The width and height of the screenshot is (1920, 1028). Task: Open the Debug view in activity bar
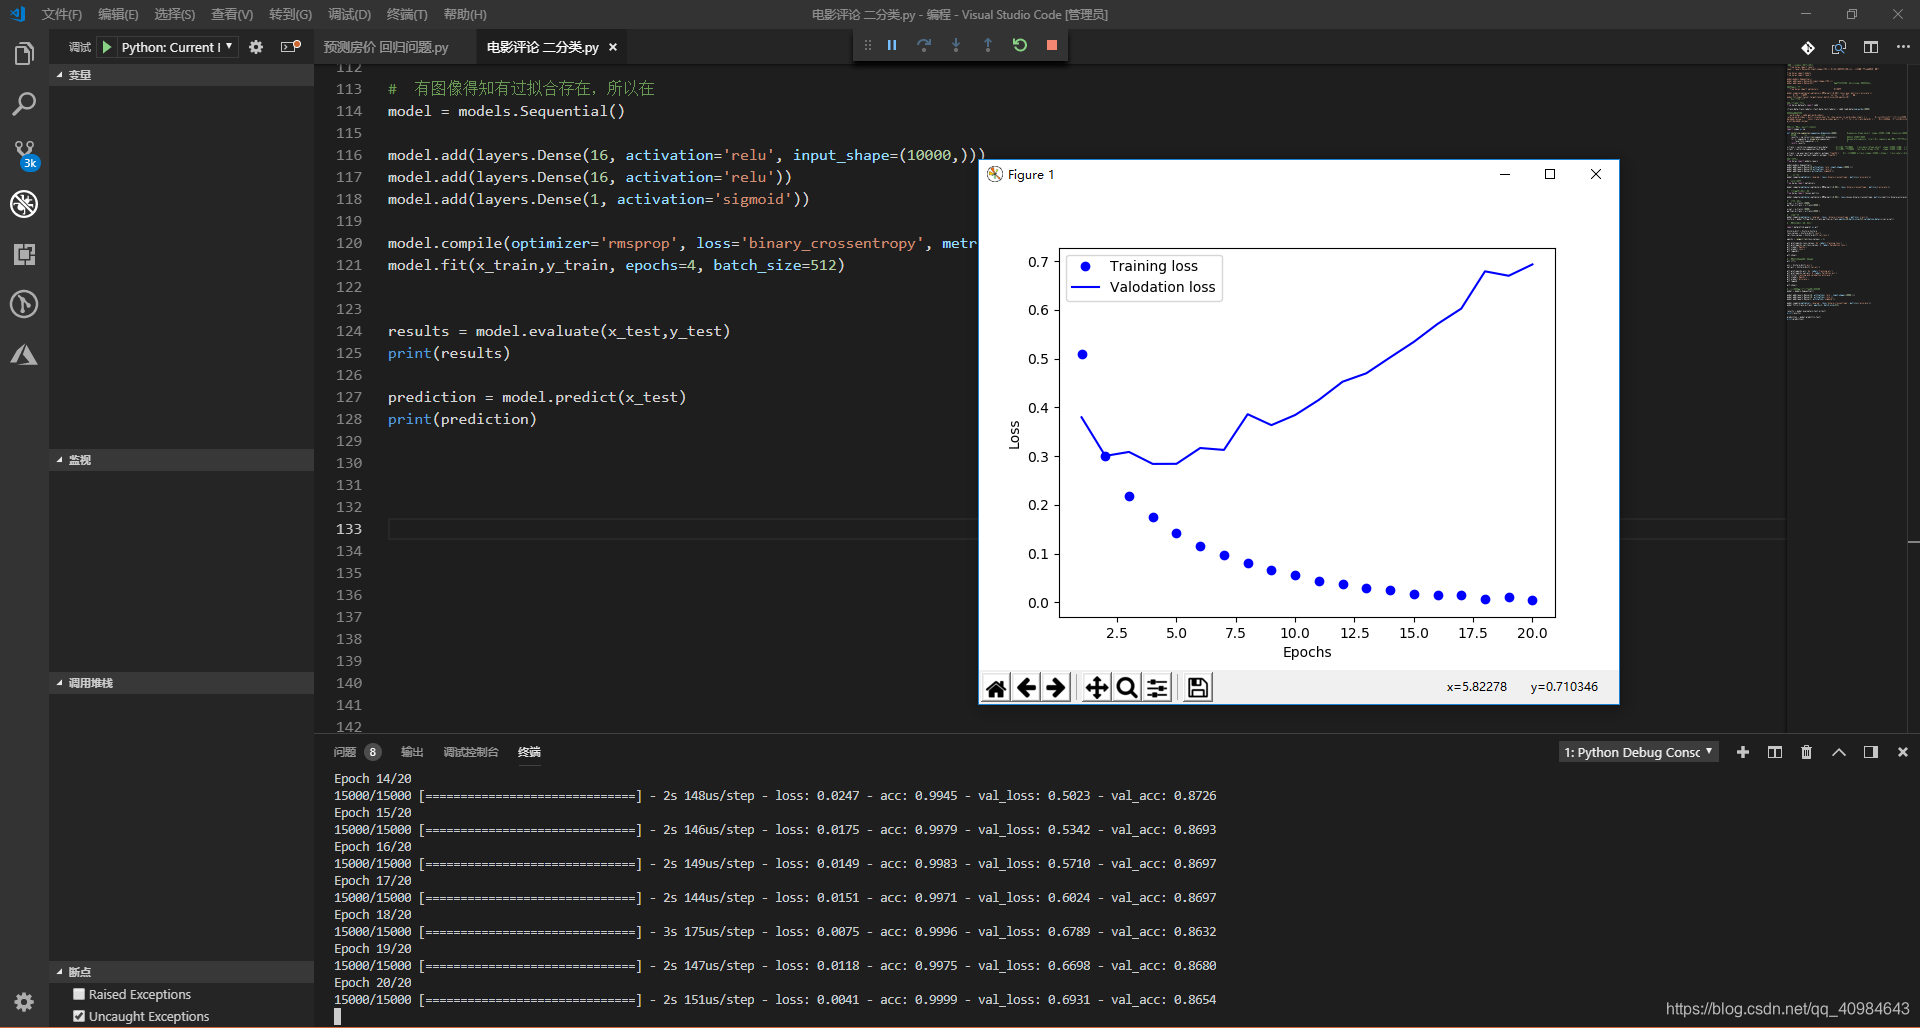click(24, 204)
